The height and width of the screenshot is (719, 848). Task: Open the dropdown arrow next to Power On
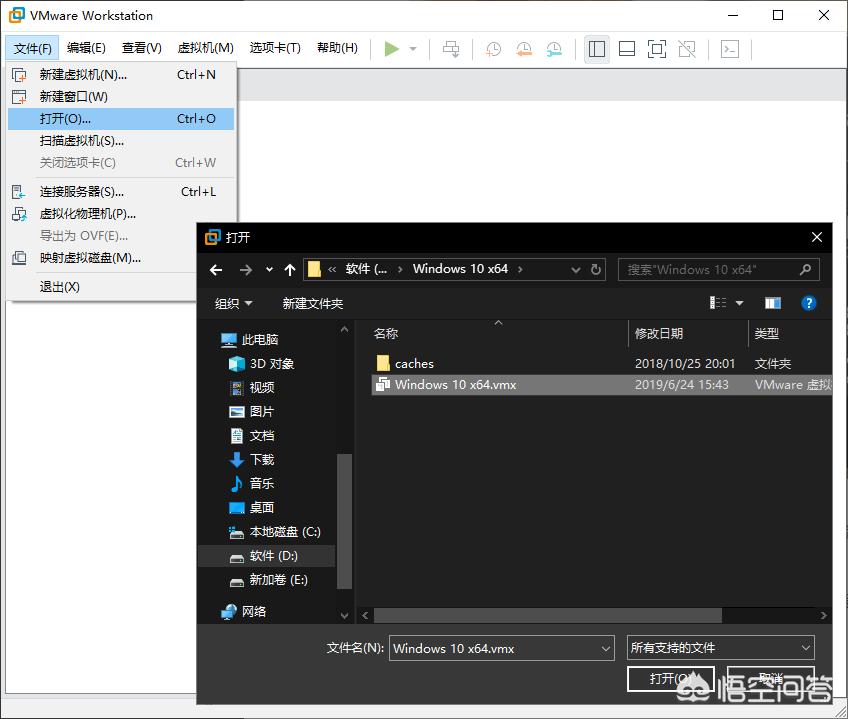coord(413,49)
